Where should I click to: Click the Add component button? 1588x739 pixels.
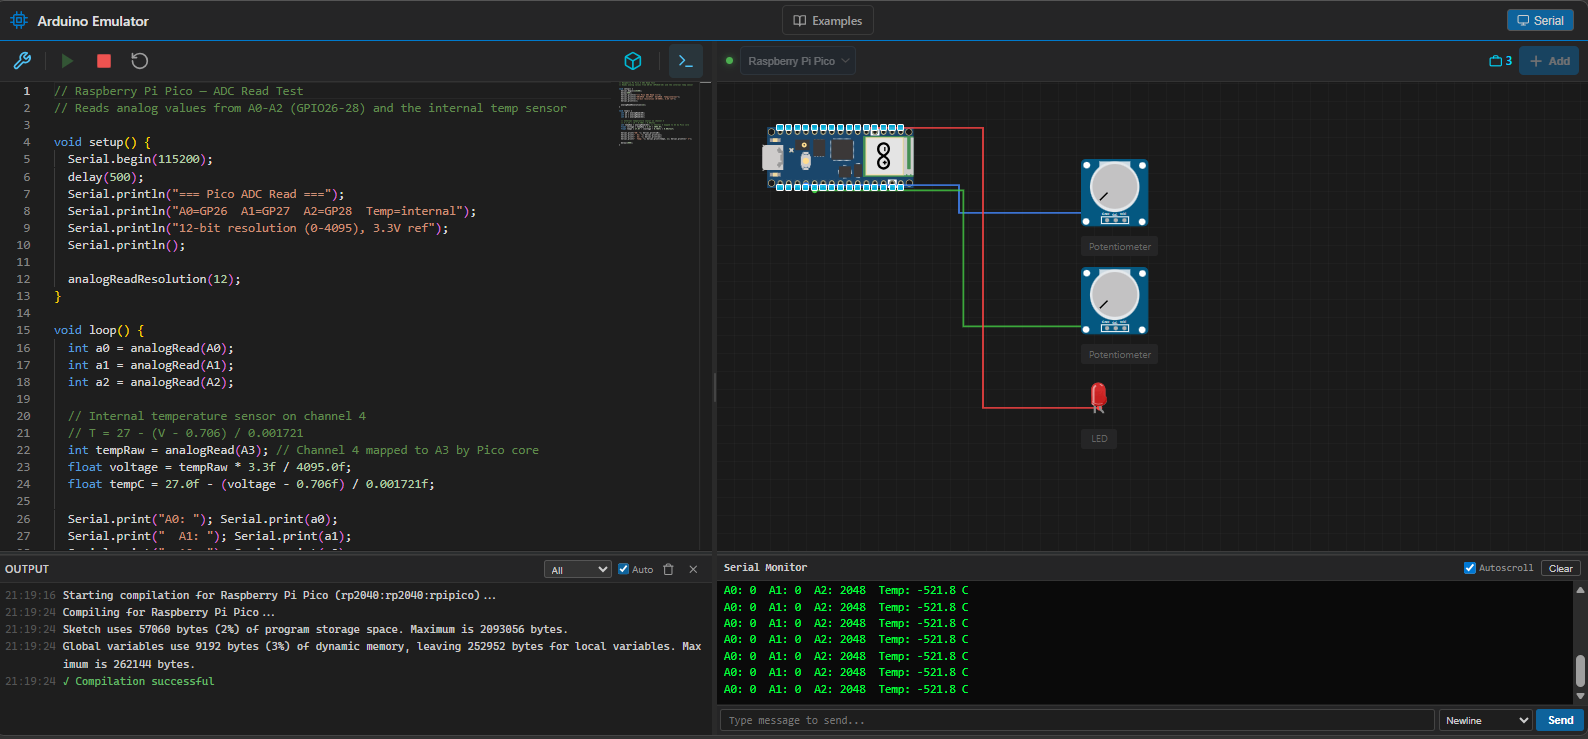(1549, 61)
